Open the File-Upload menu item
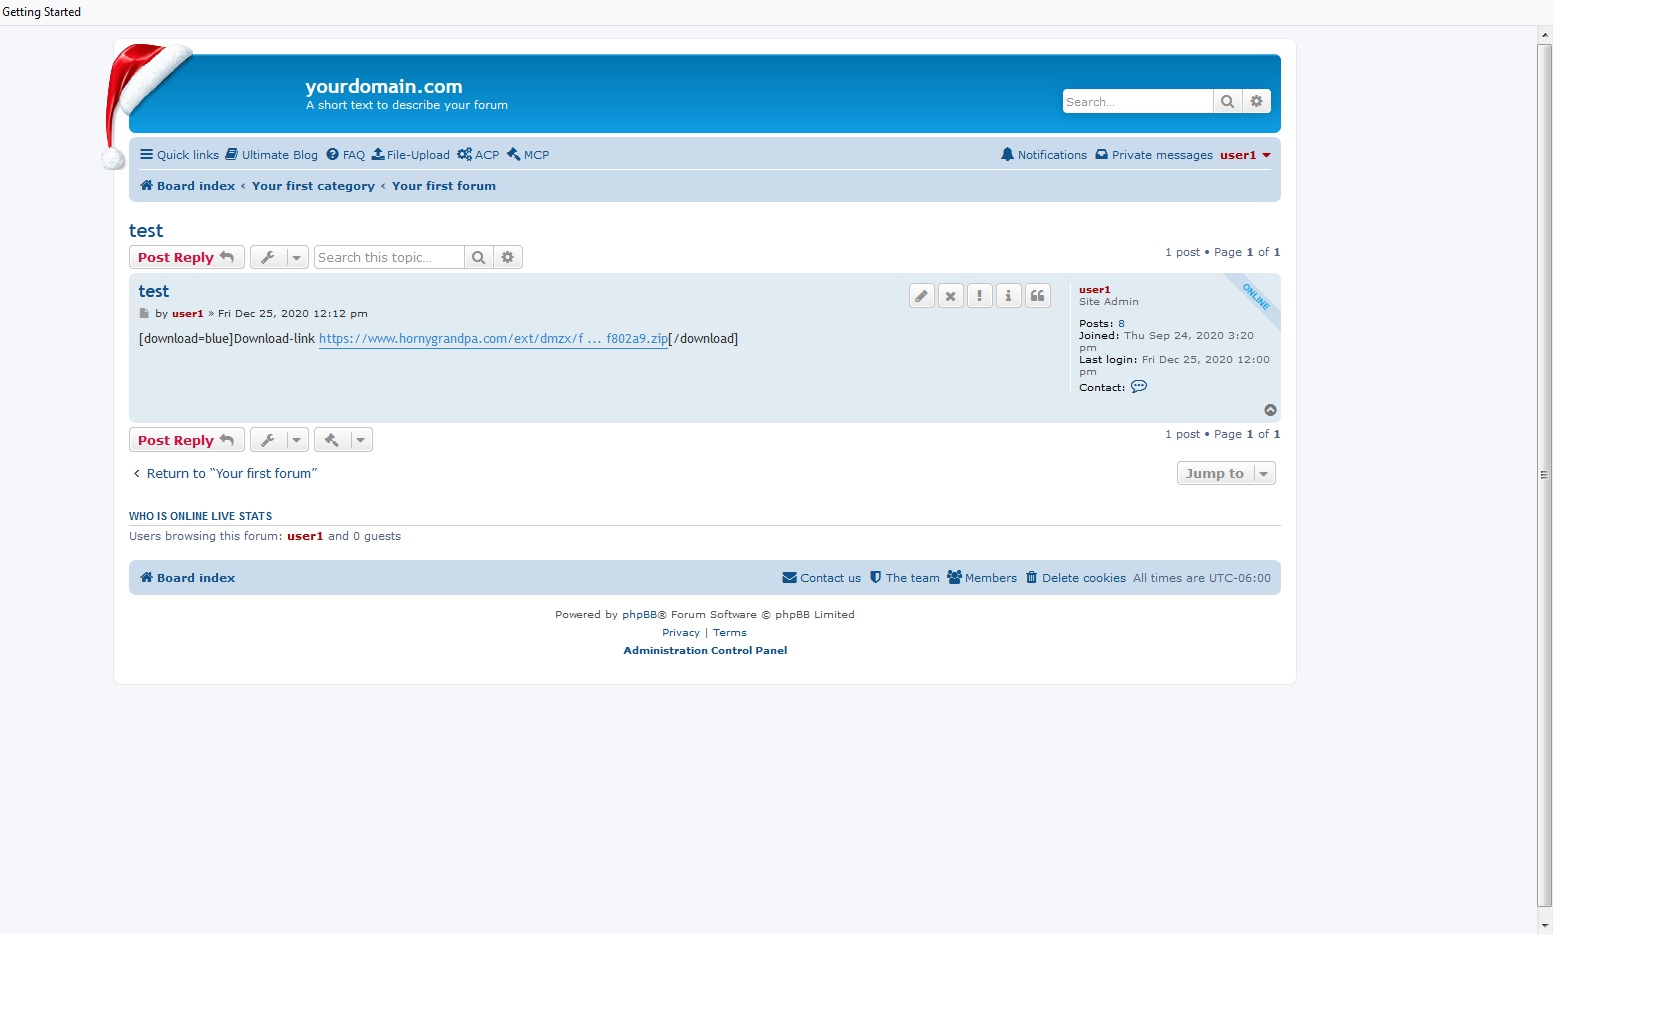Image resolution: width=1680 pixels, height=1010 pixels. pyautogui.click(x=411, y=155)
